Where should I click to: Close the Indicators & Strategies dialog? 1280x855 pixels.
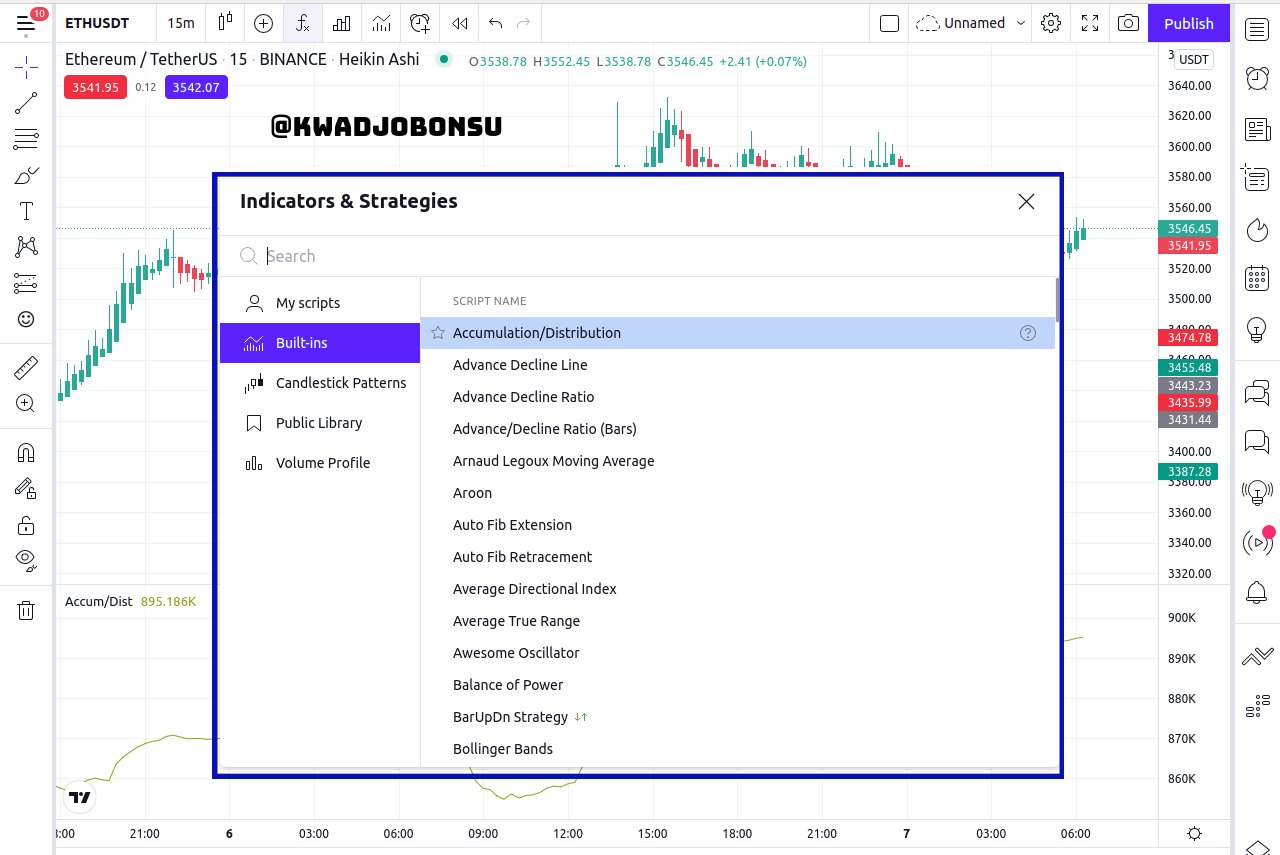coord(1026,201)
